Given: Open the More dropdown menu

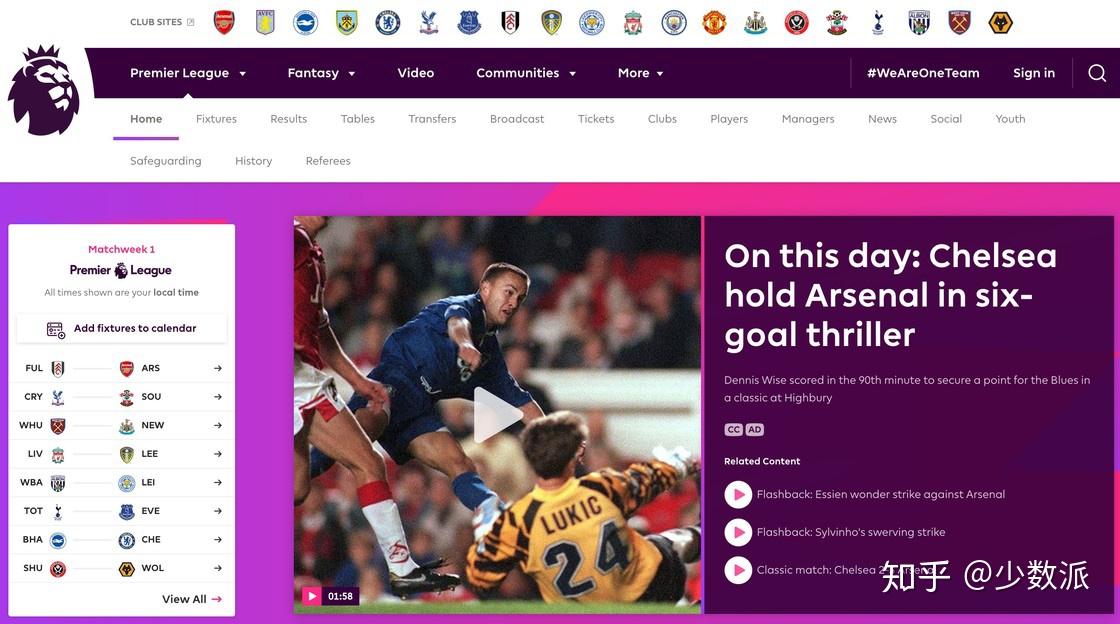Looking at the screenshot, I should (x=640, y=73).
